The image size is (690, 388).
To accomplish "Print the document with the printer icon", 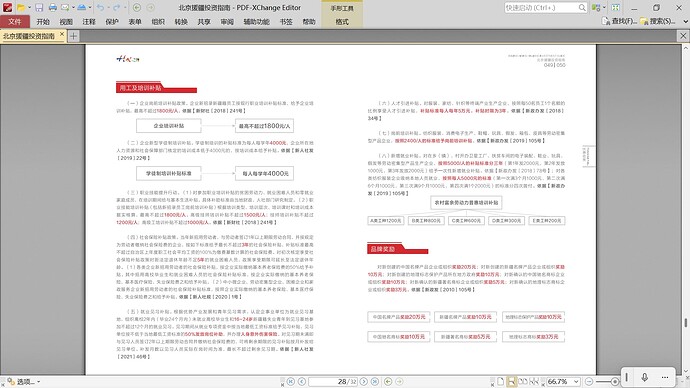I will click(53, 7).
